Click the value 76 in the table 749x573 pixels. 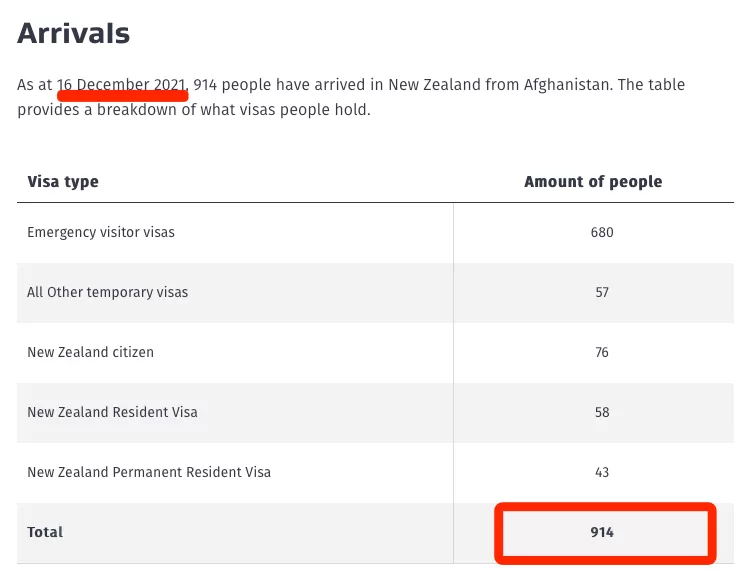(602, 352)
